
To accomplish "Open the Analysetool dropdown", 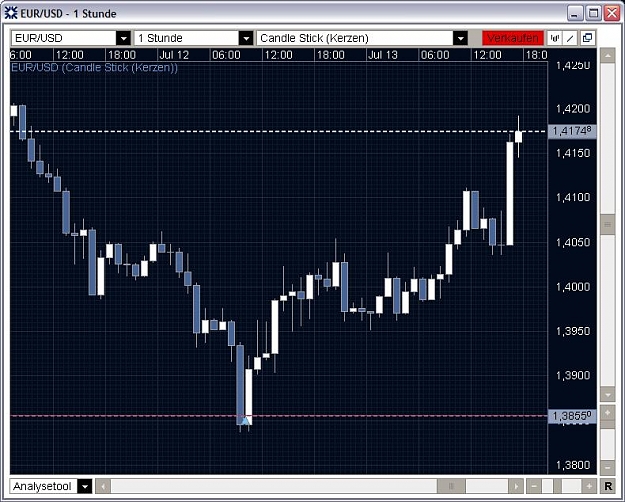I will pos(51,486).
